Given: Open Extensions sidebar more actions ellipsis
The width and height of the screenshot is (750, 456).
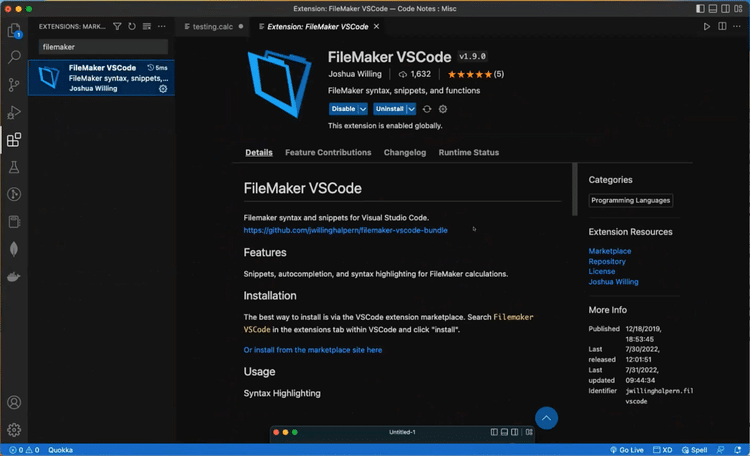Looking at the screenshot, I should (162, 26).
